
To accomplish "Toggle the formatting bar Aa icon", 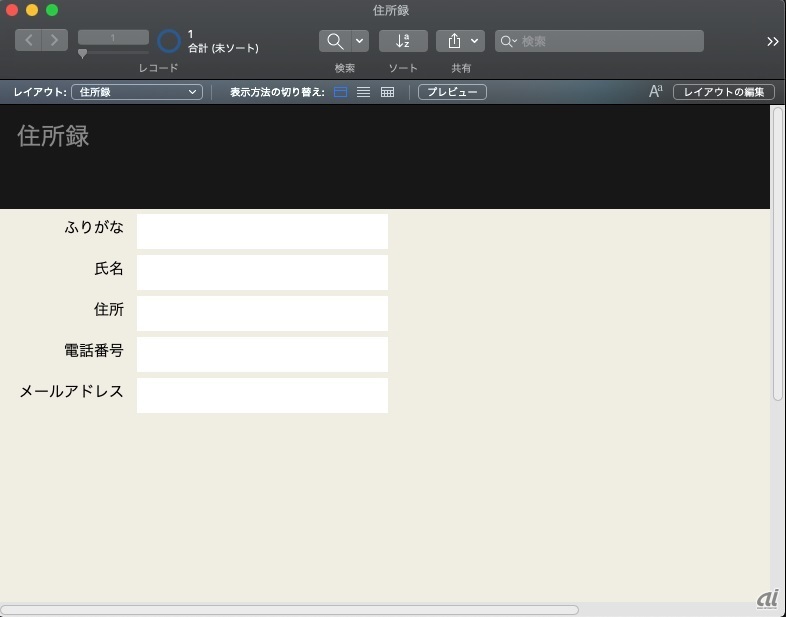I will (656, 92).
